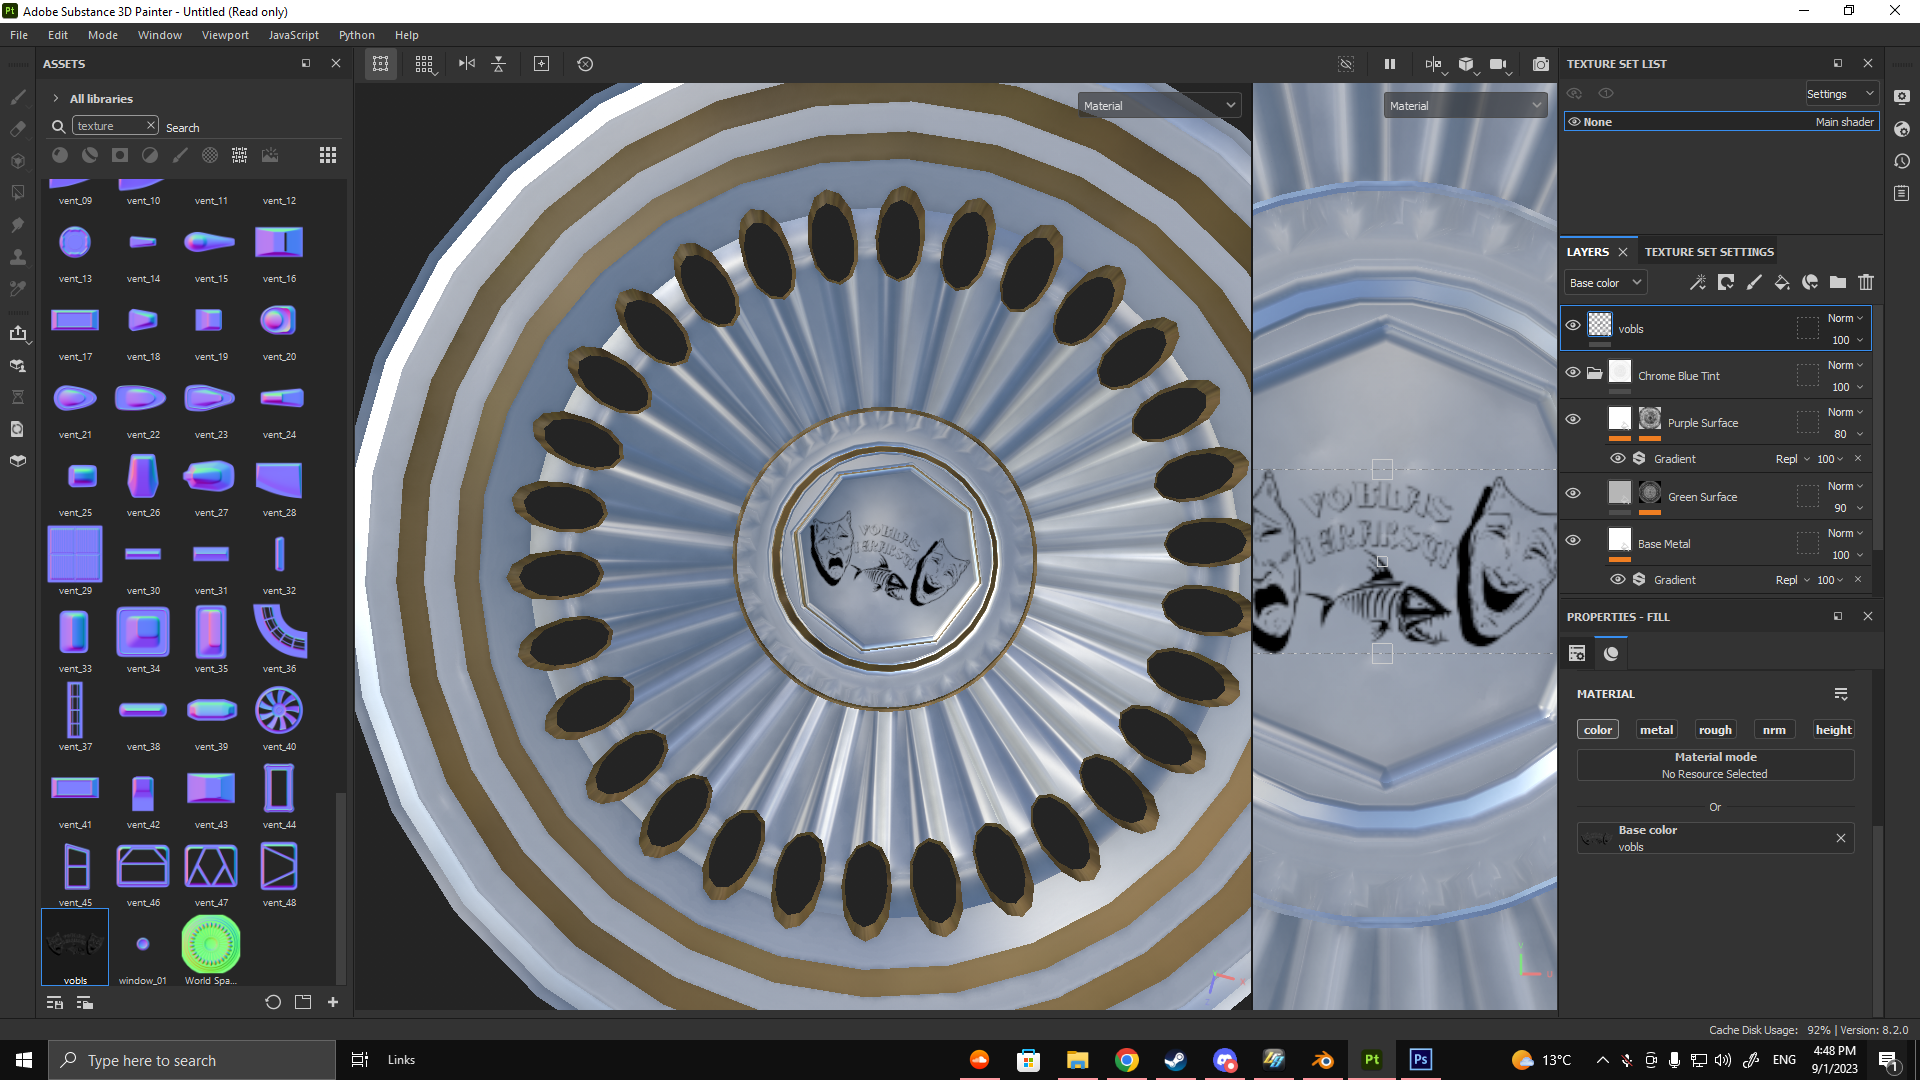Open the Viewport menu
The image size is (1920, 1080).
pos(225,35)
